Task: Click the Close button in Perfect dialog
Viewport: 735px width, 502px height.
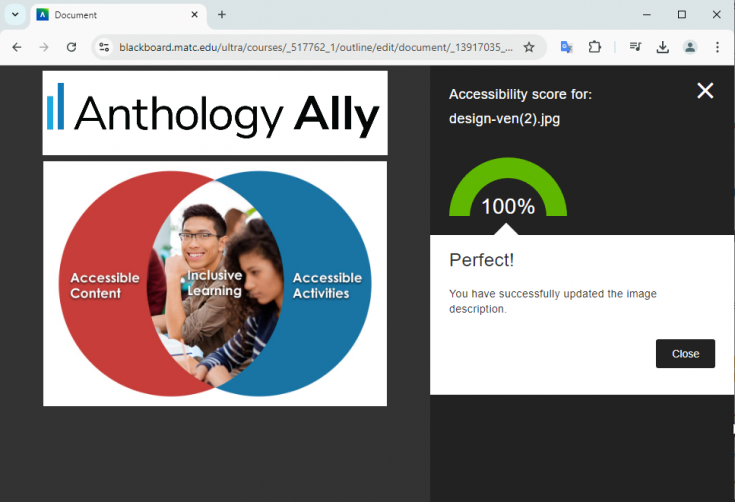Action: (685, 353)
